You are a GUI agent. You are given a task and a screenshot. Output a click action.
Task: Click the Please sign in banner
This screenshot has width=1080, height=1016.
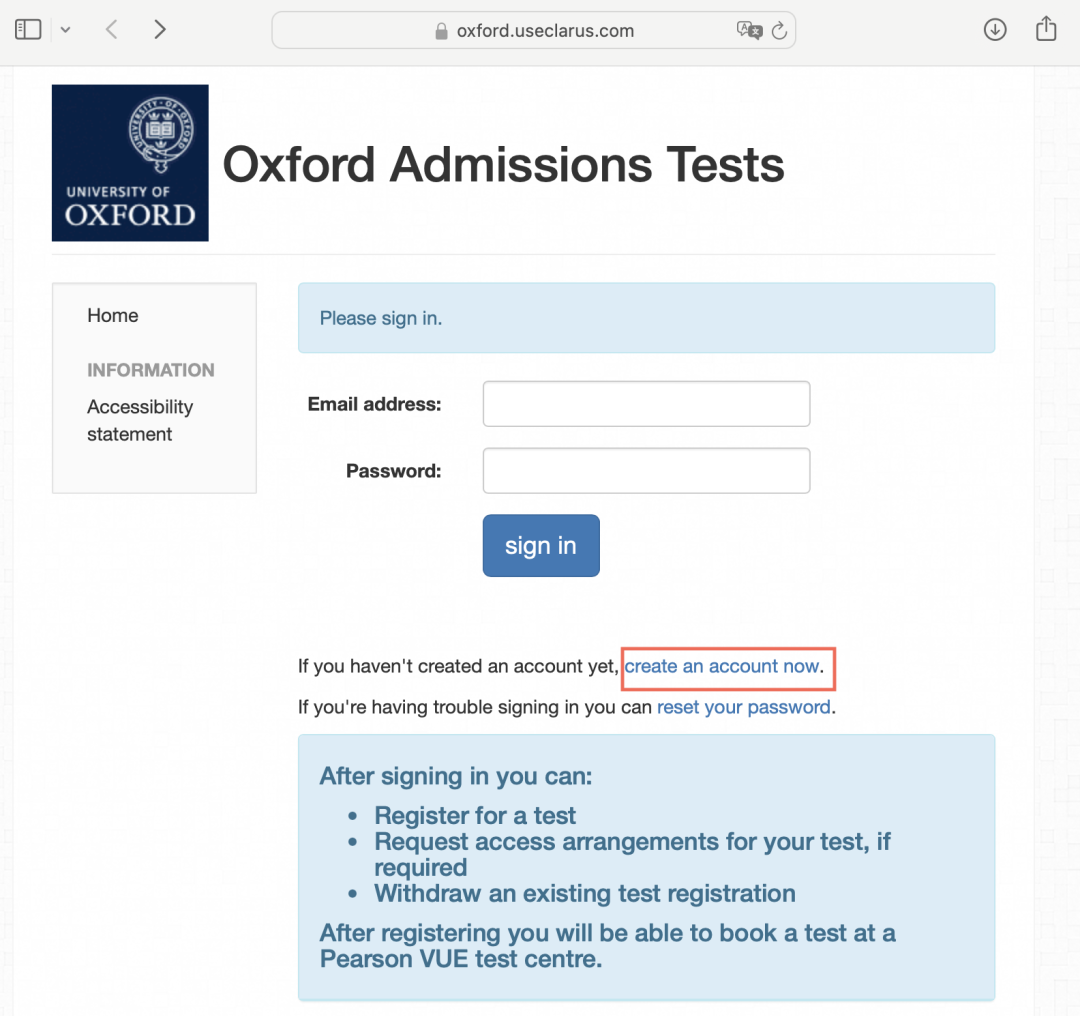click(646, 318)
